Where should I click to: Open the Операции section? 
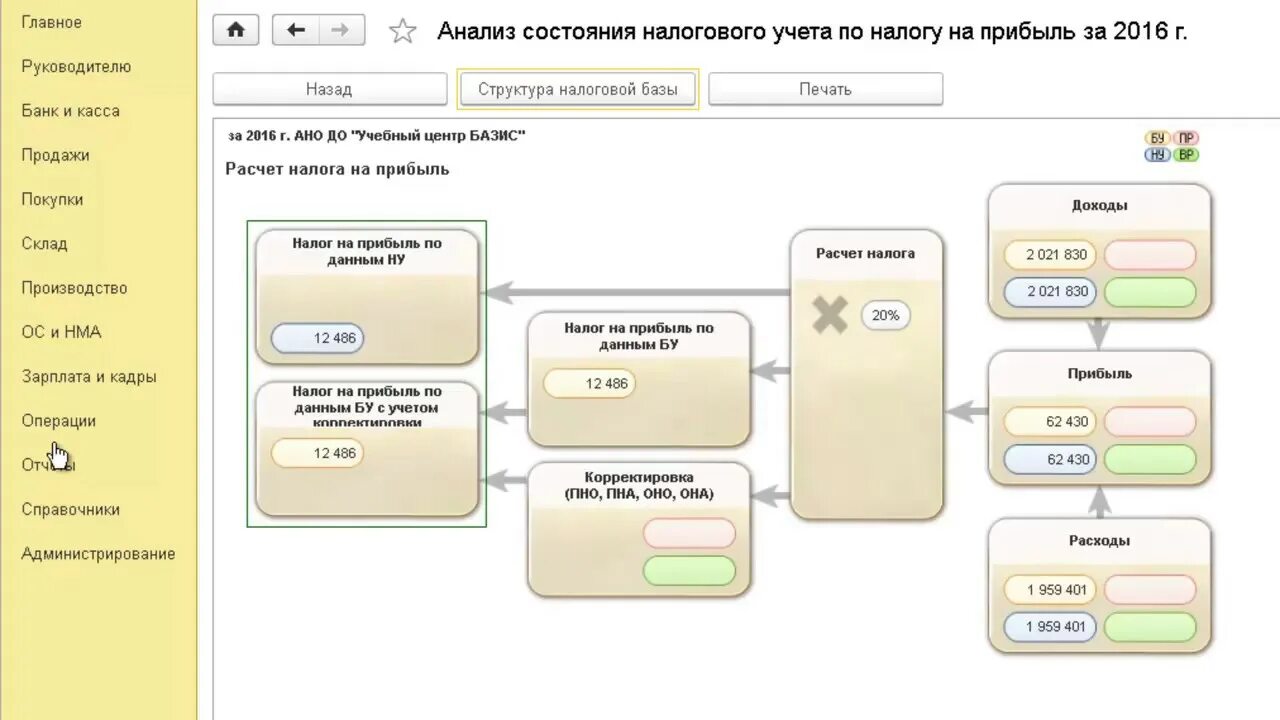tap(58, 421)
